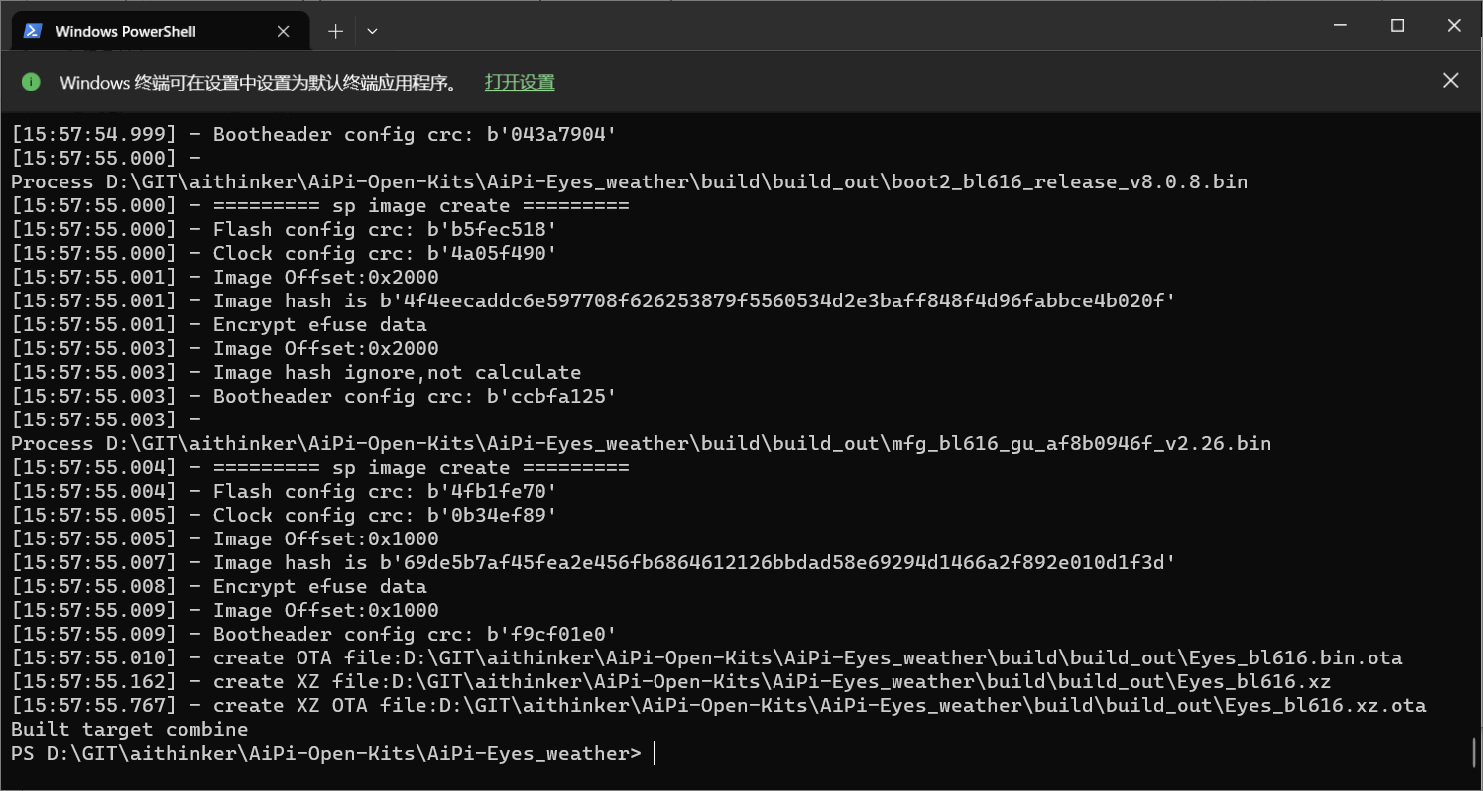The image size is (1483, 791).
Task: Dismiss the default terminal notification bar
Action: point(1451,81)
